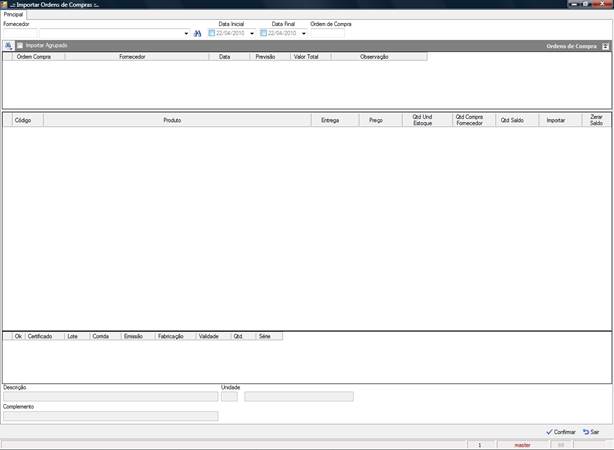Click the Certificado column header

coord(44,336)
